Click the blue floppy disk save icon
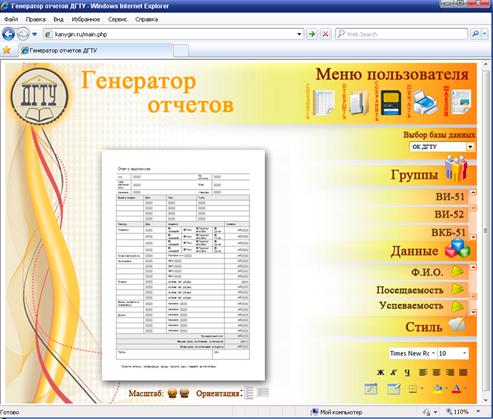 tap(391, 103)
